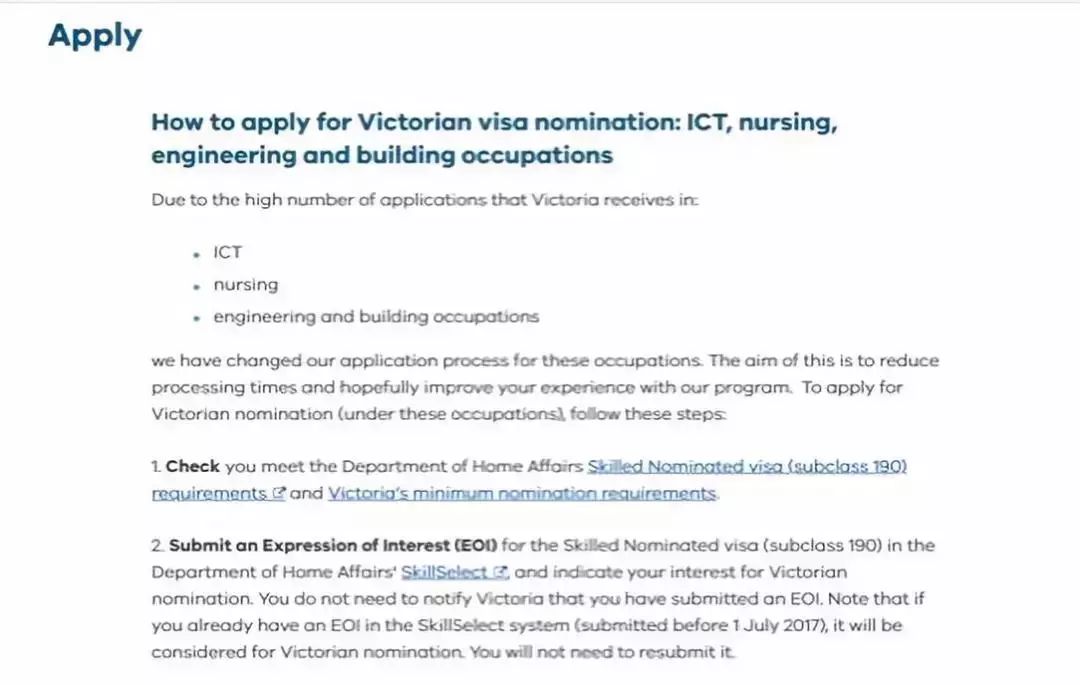This screenshot has height=685, width=1080.
Task: Follow the SkillSelect hyperlink
Action: [x=444, y=573]
